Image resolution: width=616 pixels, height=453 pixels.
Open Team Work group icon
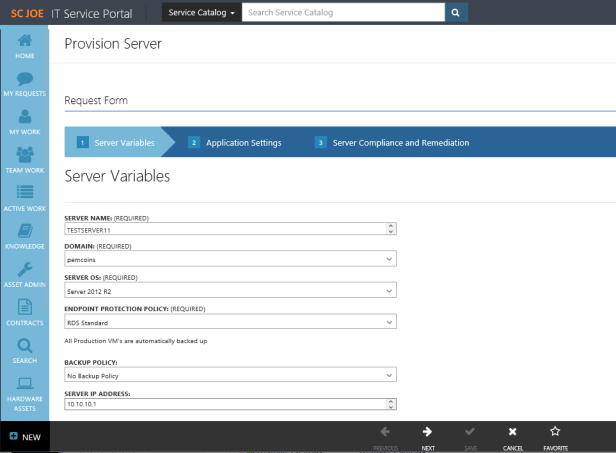pyautogui.click(x=25, y=157)
